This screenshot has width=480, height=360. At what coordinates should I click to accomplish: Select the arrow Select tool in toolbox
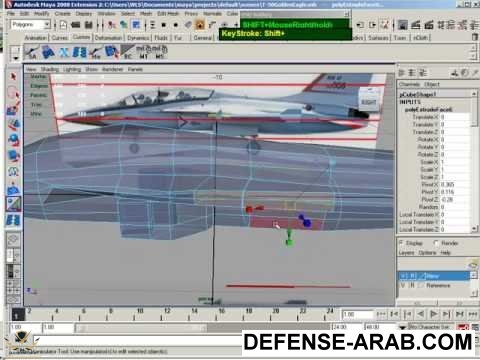click(x=13, y=77)
